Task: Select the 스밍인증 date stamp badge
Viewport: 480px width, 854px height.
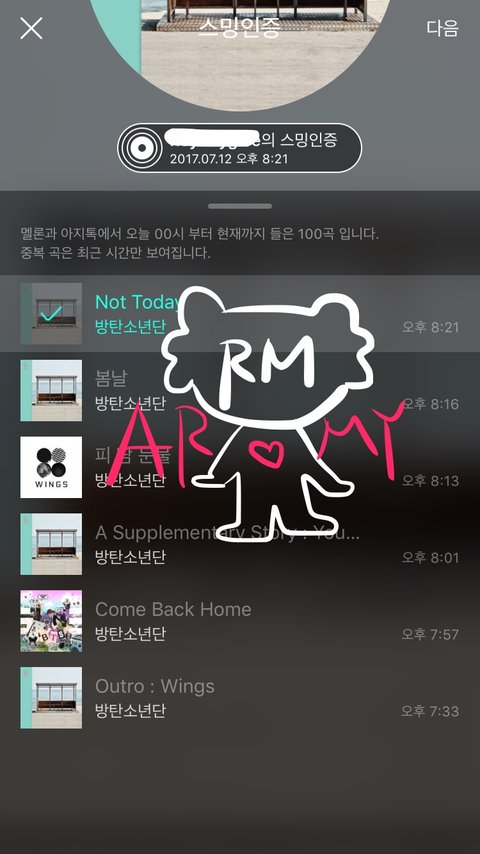Action: [239, 148]
